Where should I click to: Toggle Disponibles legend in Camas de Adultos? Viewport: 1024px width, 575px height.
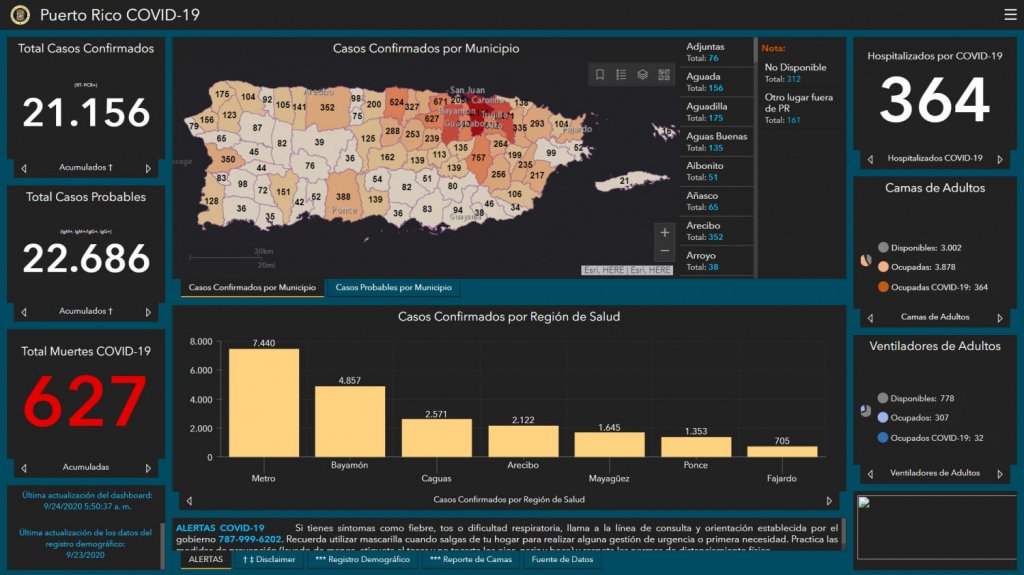point(883,248)
